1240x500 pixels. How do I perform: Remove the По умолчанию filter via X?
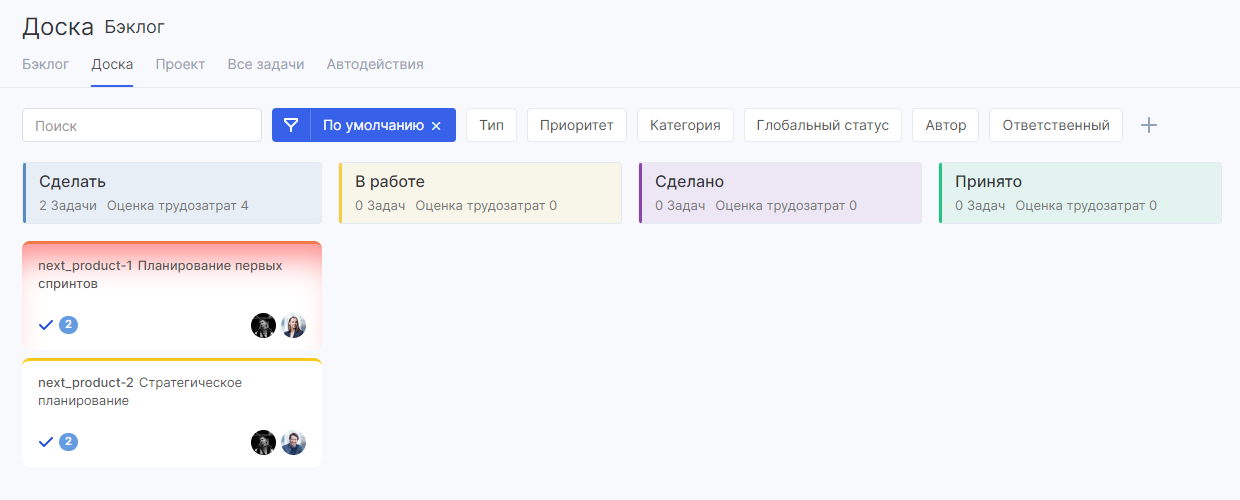pyautogui.click(x=436, y=126)
